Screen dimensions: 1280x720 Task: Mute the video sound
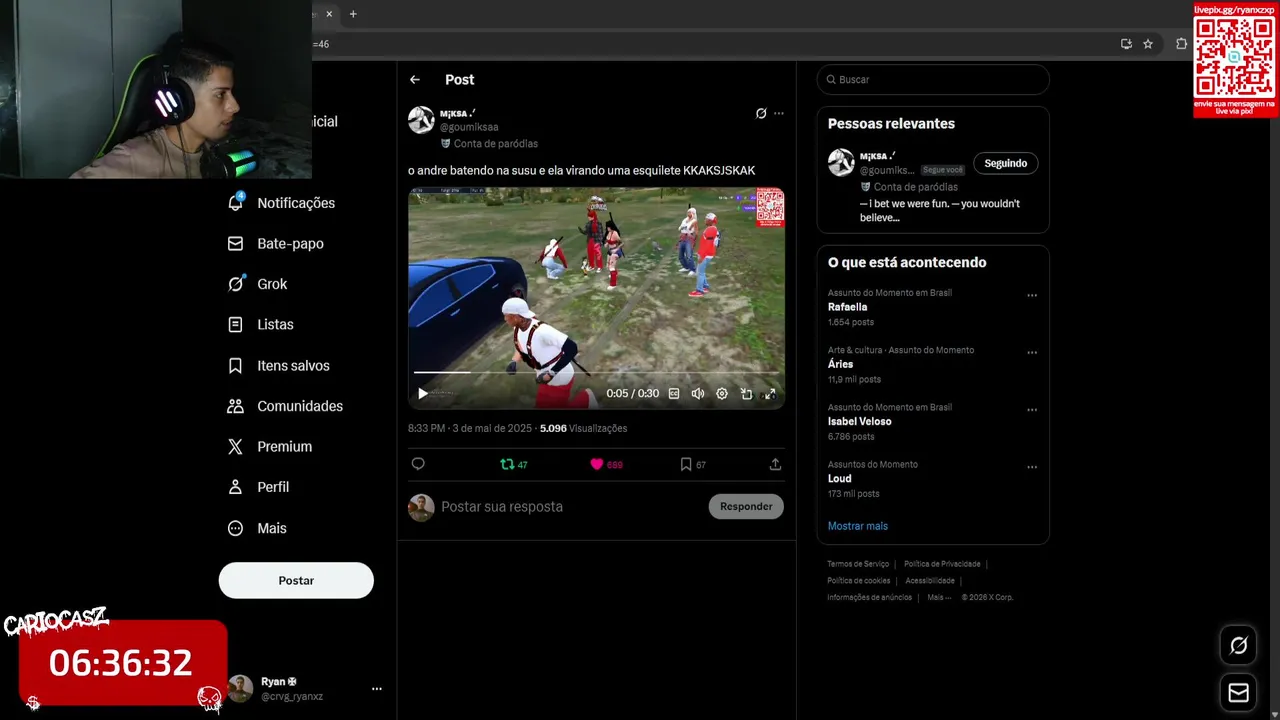pos(698,394)
